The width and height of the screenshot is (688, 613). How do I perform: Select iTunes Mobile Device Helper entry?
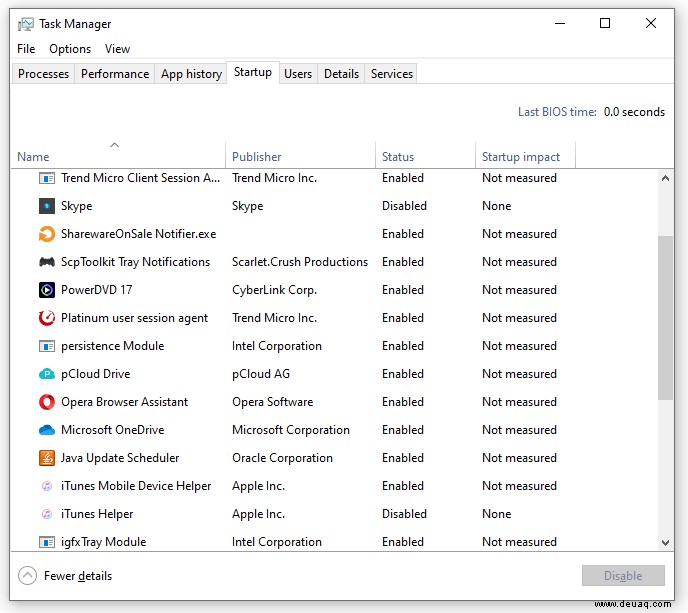(136, 486)
